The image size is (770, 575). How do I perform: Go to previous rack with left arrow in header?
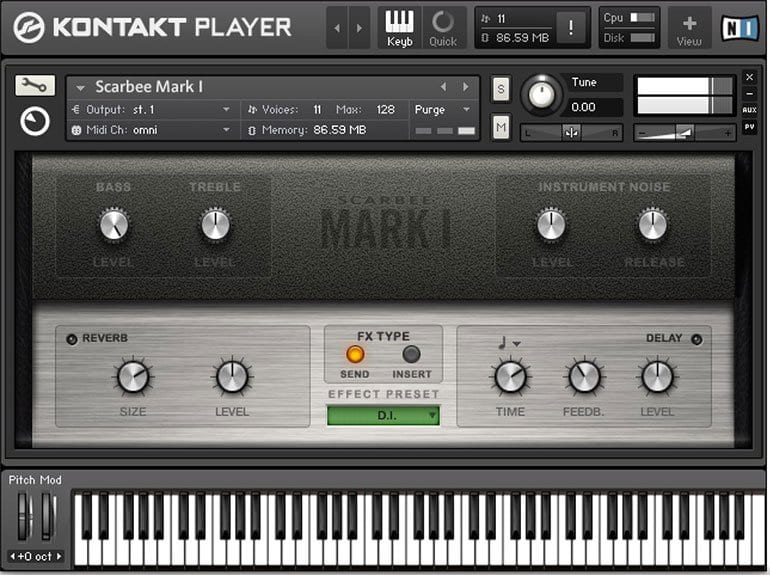337,28
